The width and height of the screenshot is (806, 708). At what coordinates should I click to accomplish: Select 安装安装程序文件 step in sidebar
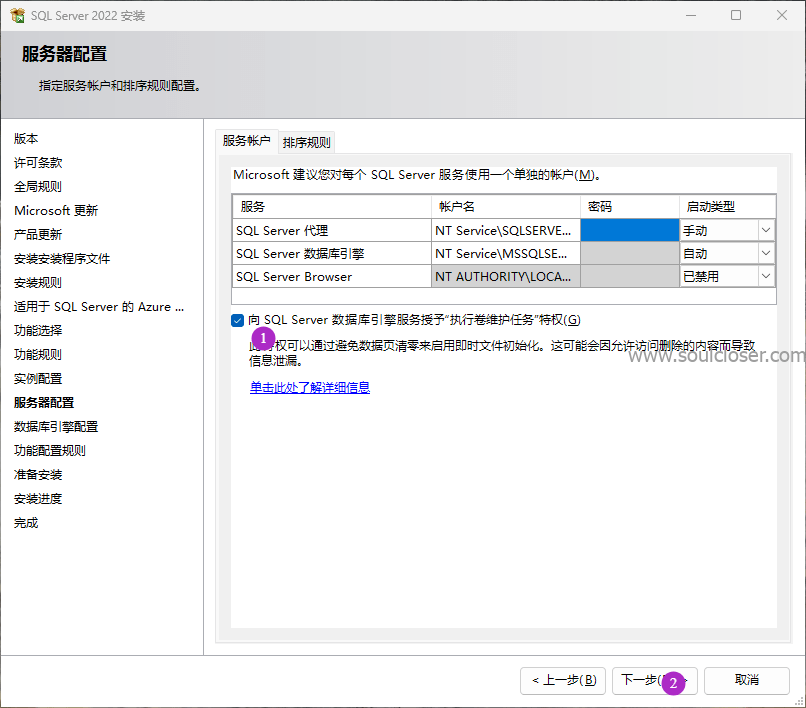click(62, 259)
